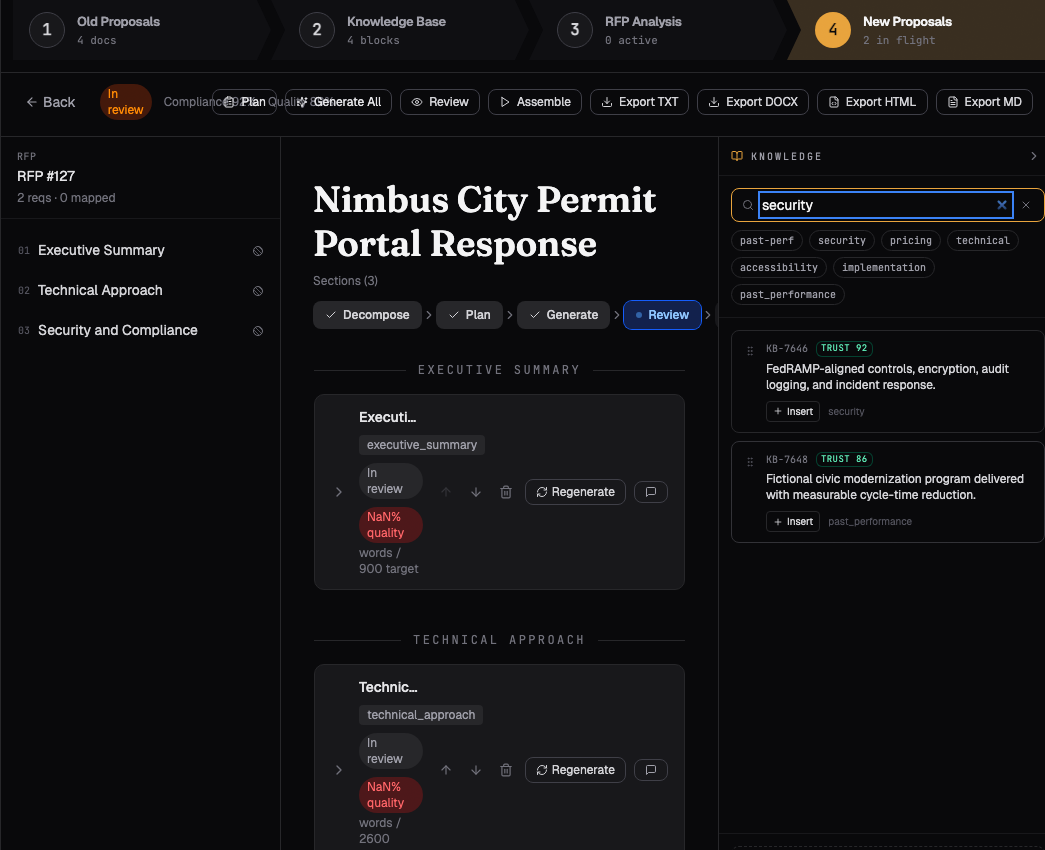
Task: Click Generate All button
Action: point(339,102)
